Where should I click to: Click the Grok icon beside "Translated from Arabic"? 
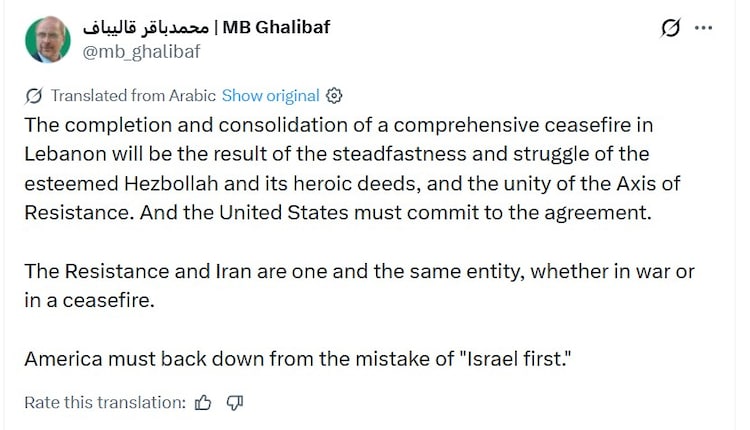point(33,96)
